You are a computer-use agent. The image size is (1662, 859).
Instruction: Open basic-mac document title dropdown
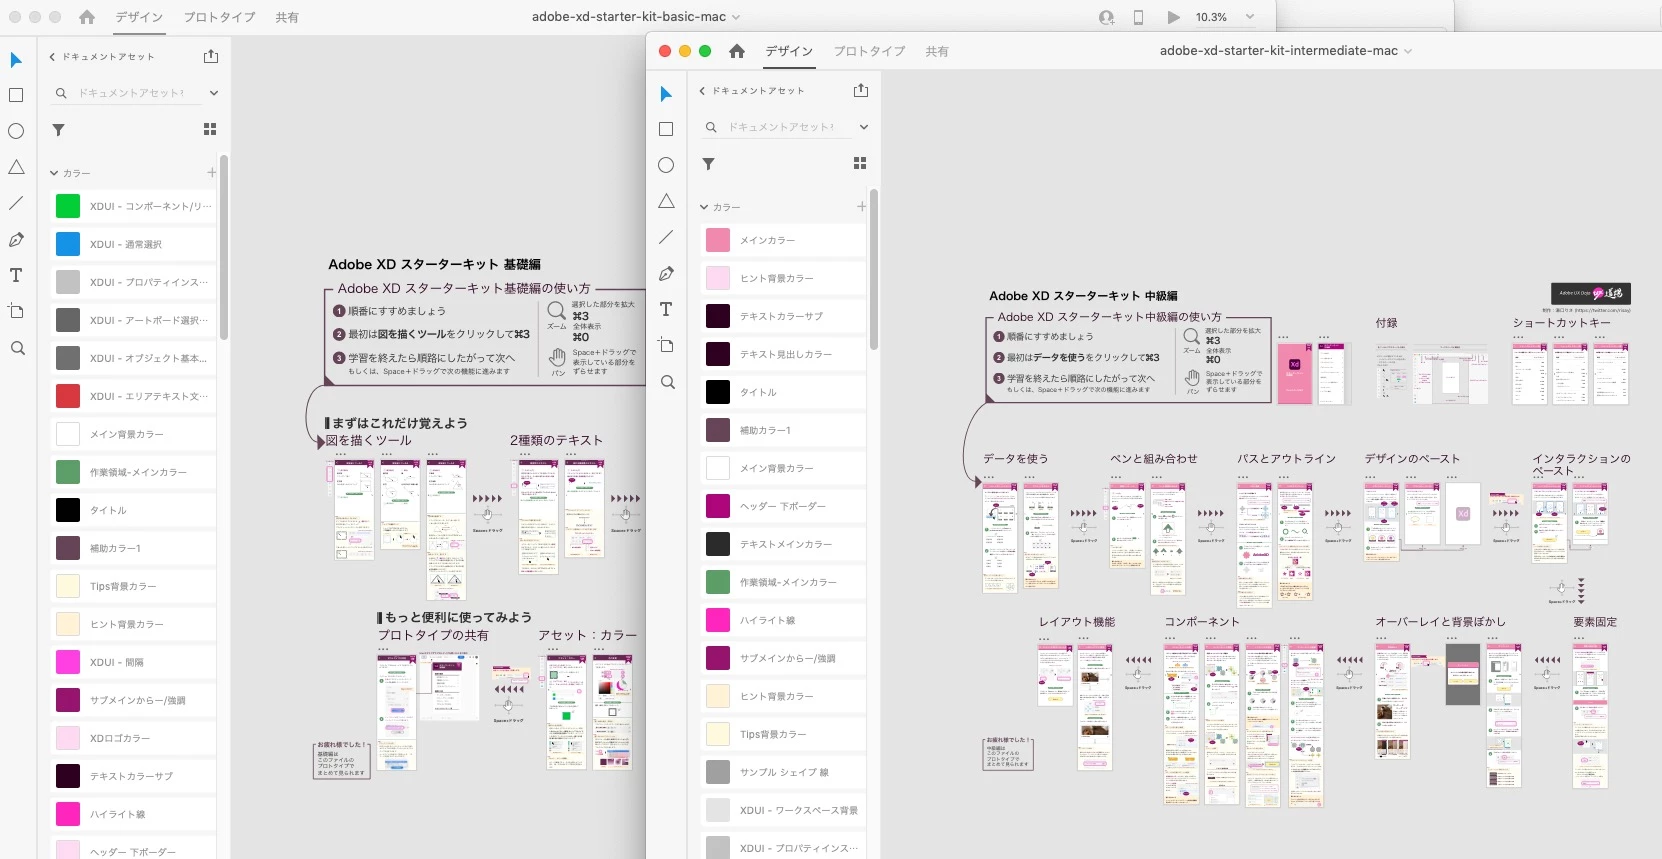pyautogui.click(x=736, y=17)
